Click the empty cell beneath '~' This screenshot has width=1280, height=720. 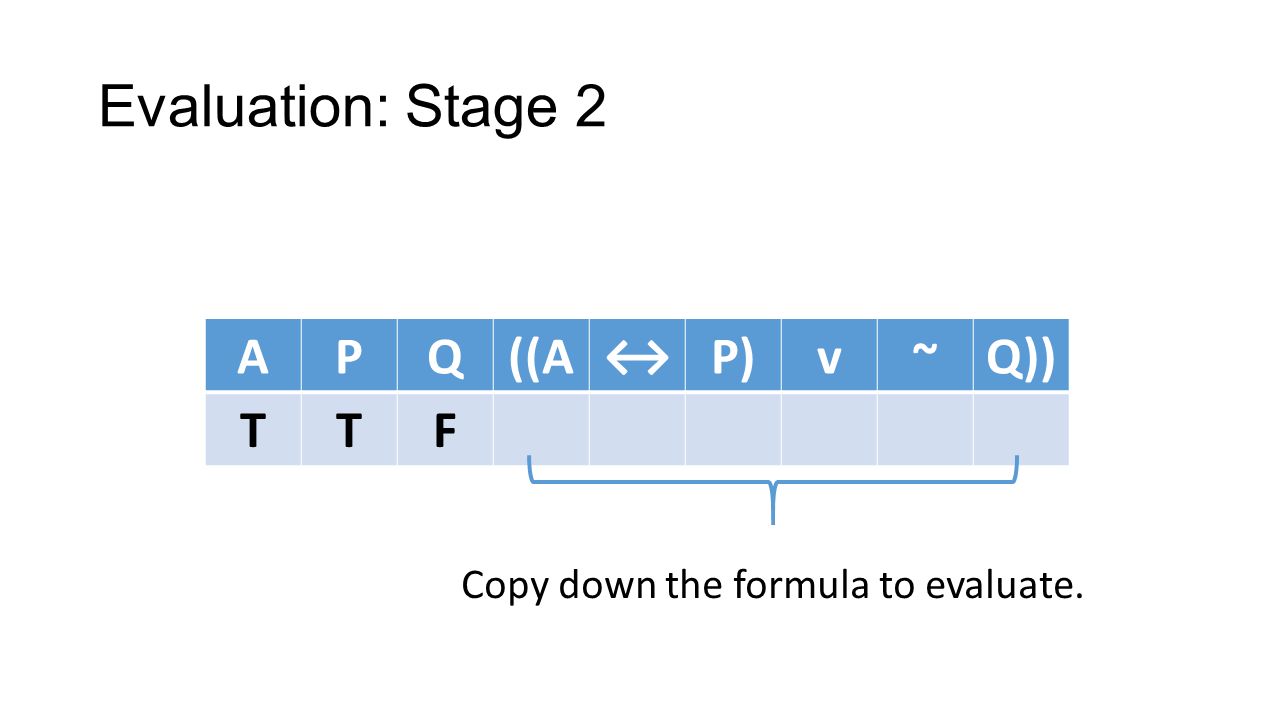click(925, 429)
